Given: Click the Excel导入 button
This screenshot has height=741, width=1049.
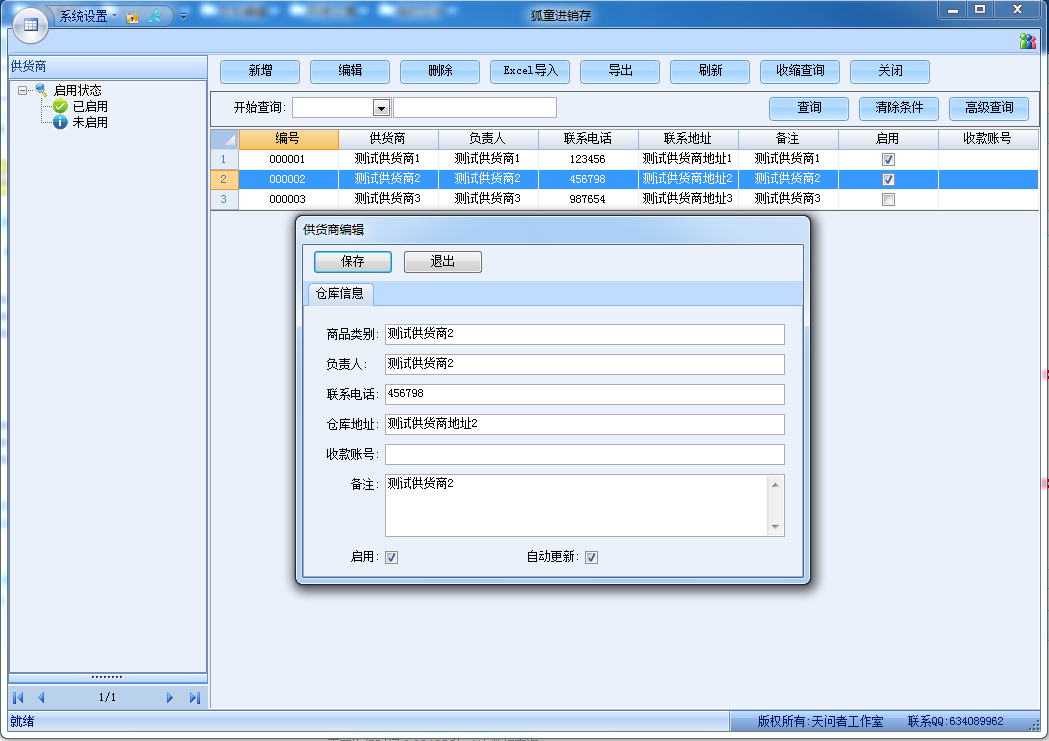Looking at the screenshot, I should coord(530,71).
